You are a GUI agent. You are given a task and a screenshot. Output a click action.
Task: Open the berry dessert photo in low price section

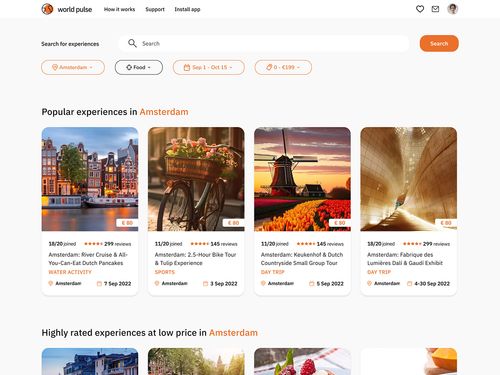(302, 361)
